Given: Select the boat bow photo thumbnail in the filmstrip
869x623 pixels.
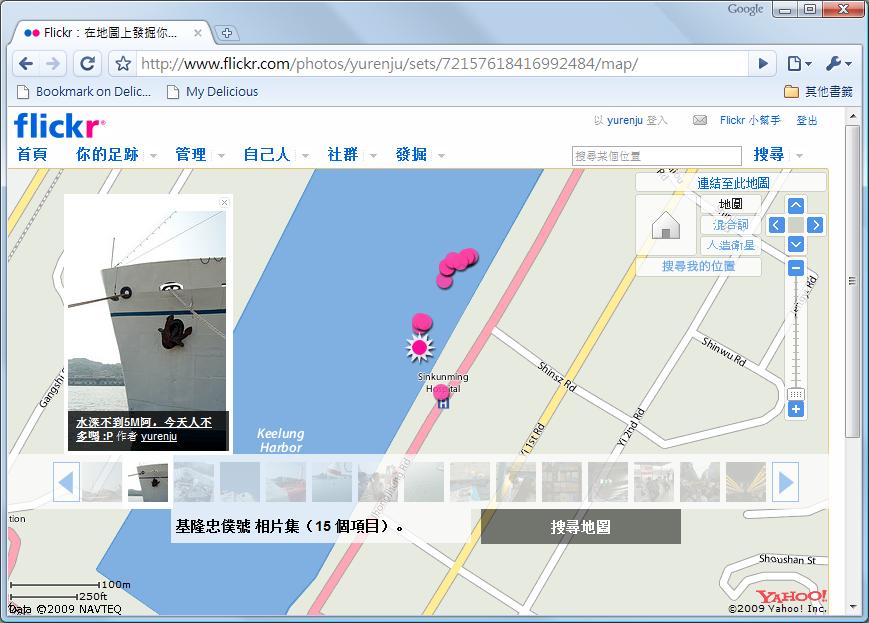Looking at the screenshot, I should (x=146, y=481).
